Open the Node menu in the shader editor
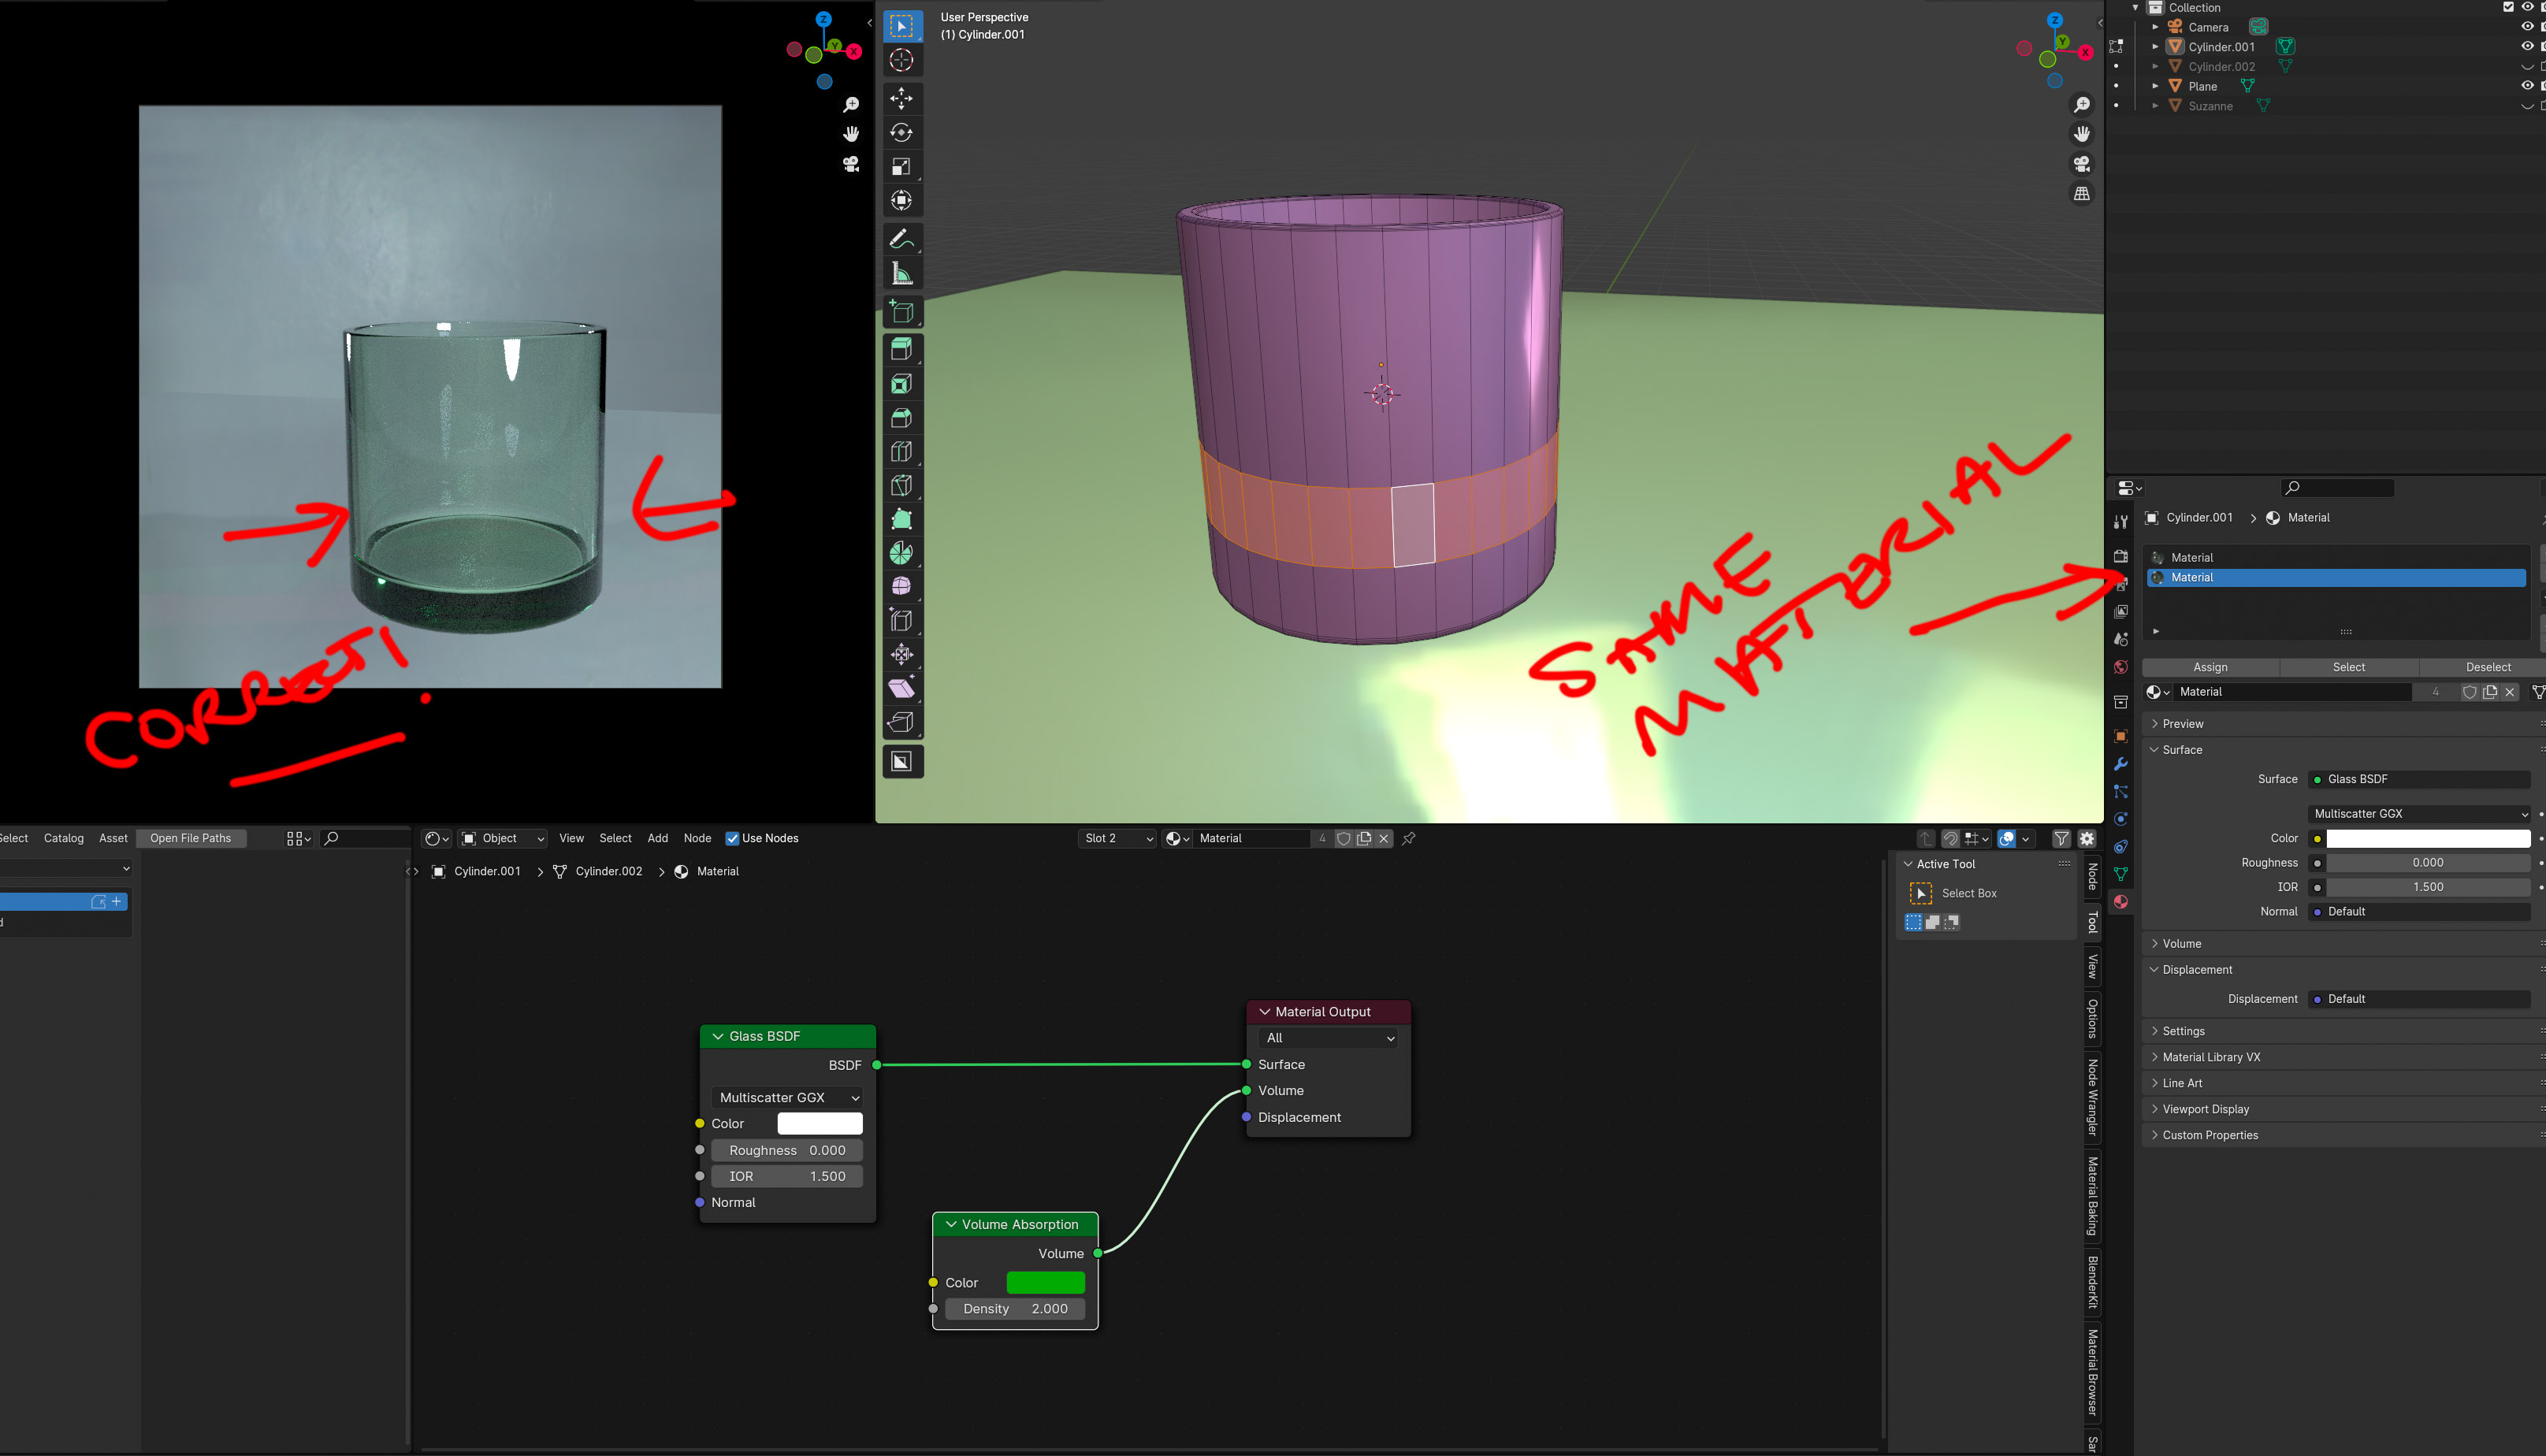Image resolution: width=2546 pixels, height=1456 pixels. point(697,838)
